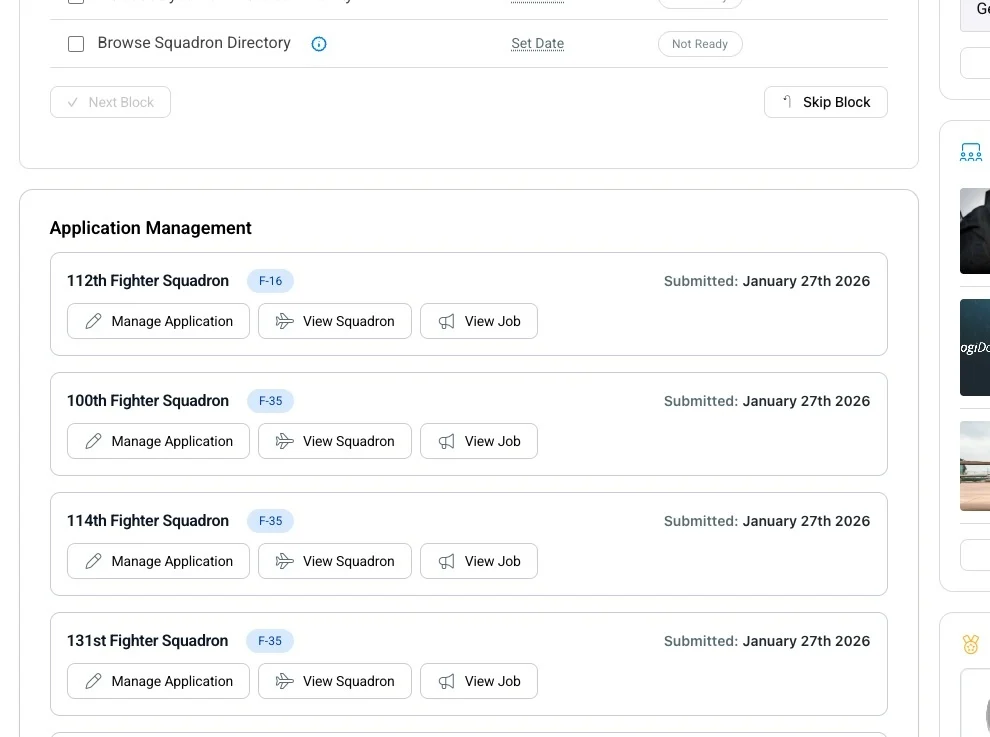
Task: Click 131st Squadron submitted date January 27th 2026
Action: coord(806,641)
